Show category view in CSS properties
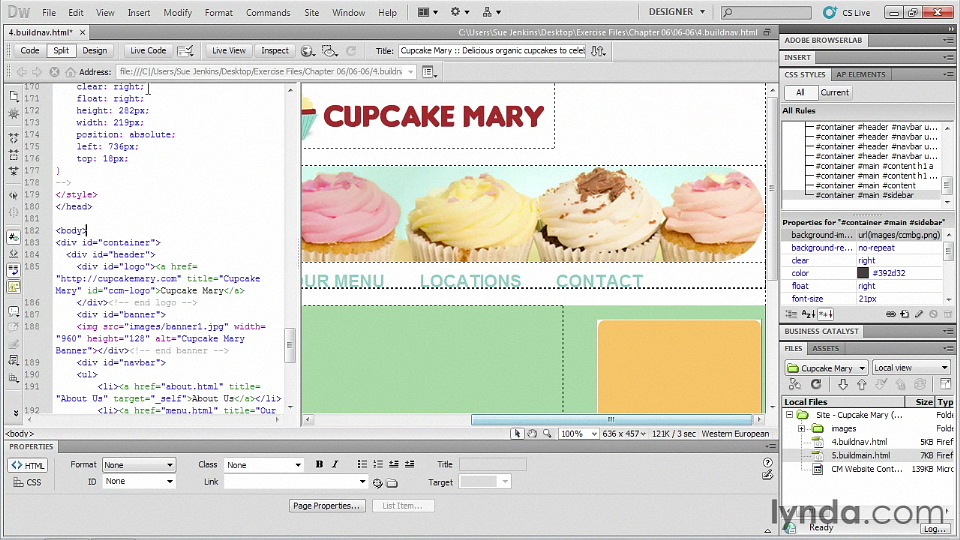The image size is (960, 540). (x=791, y=314)
